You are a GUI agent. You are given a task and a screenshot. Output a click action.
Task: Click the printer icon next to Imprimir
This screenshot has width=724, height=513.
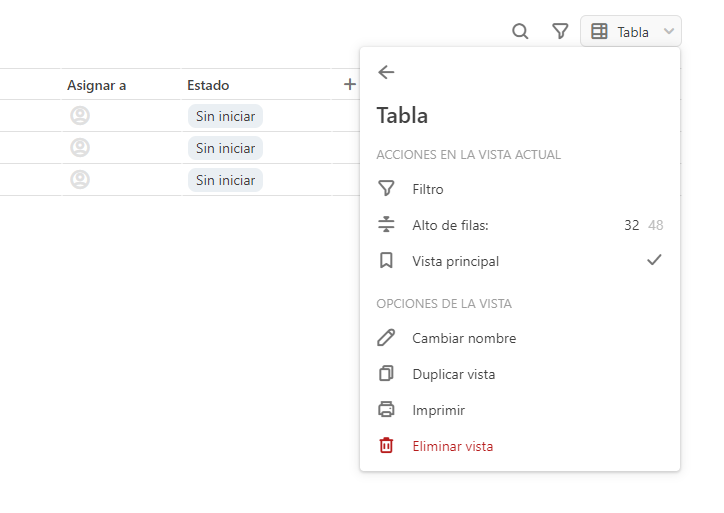point(386,410)
